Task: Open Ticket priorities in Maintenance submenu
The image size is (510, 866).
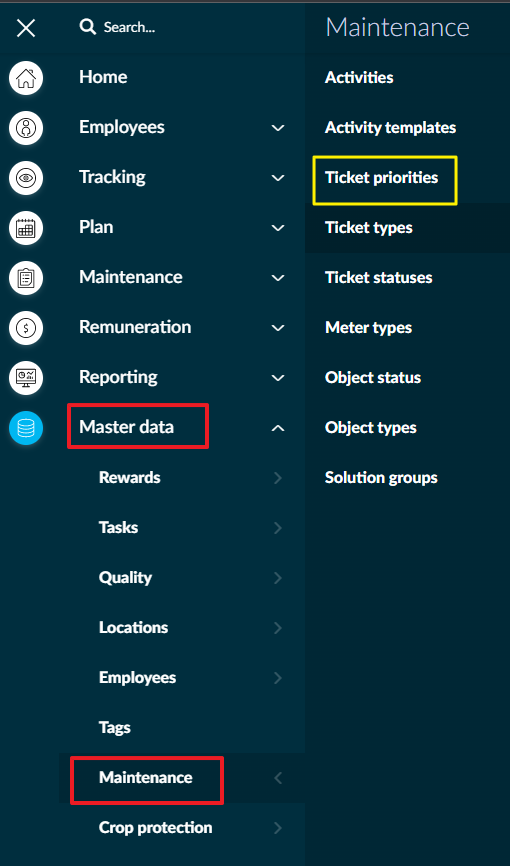Action: (381, 178)
